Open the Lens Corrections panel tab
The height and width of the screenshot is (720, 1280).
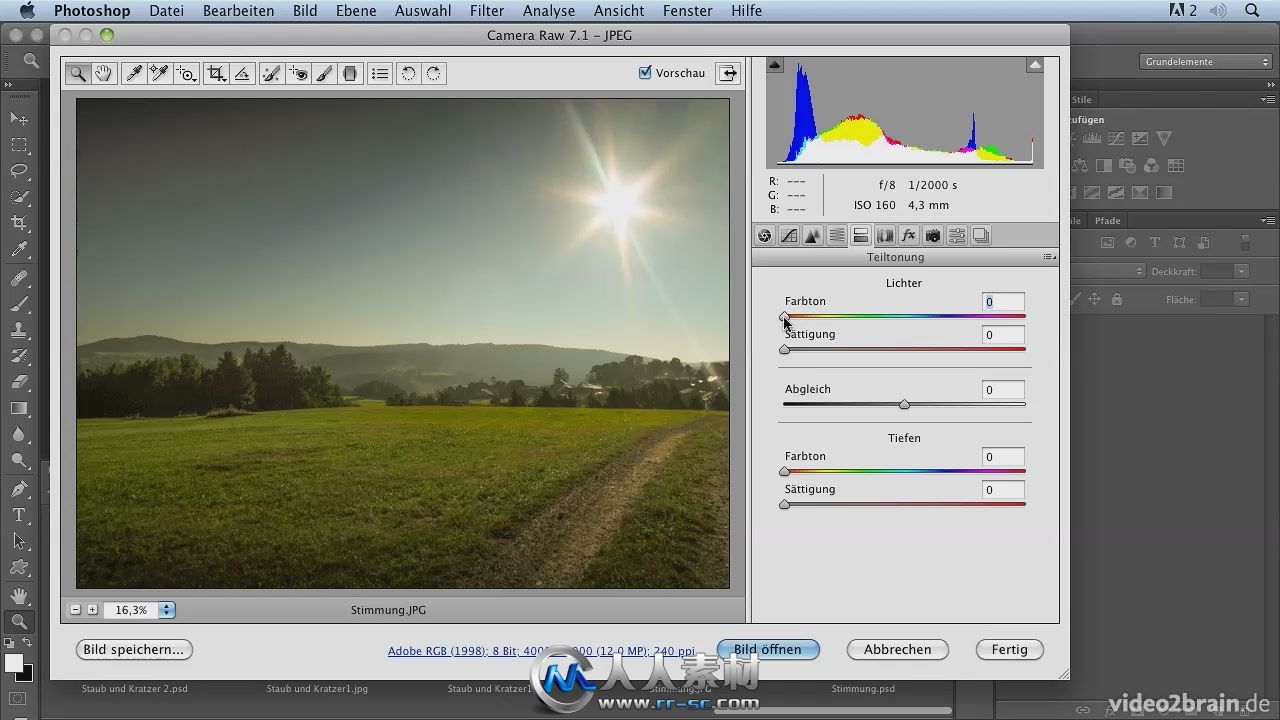885,236
